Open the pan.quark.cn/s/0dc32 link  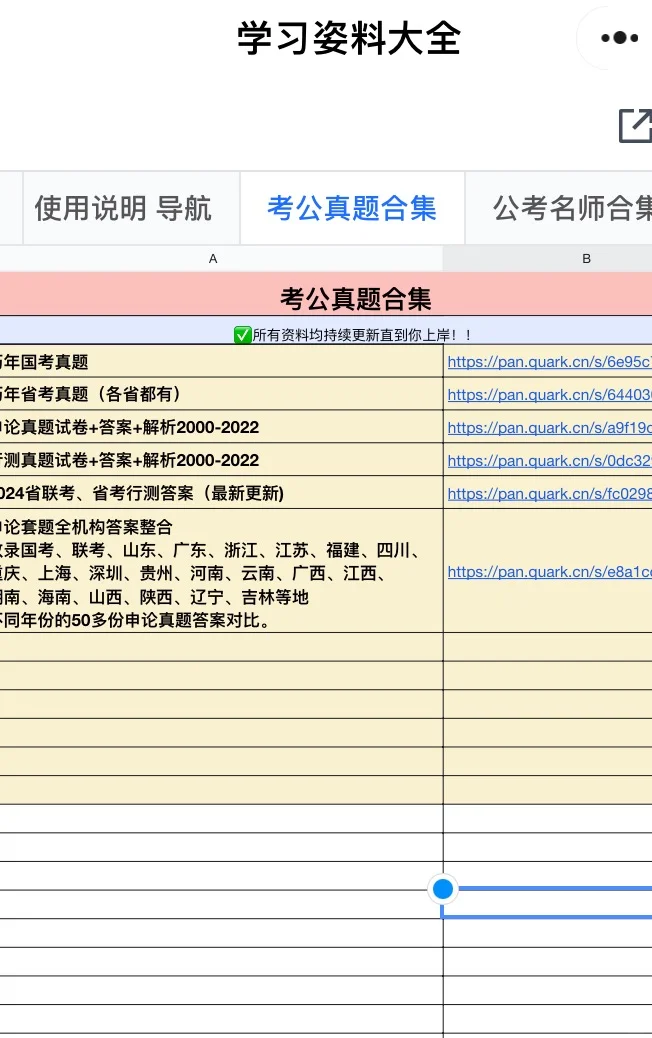(549, 461)
